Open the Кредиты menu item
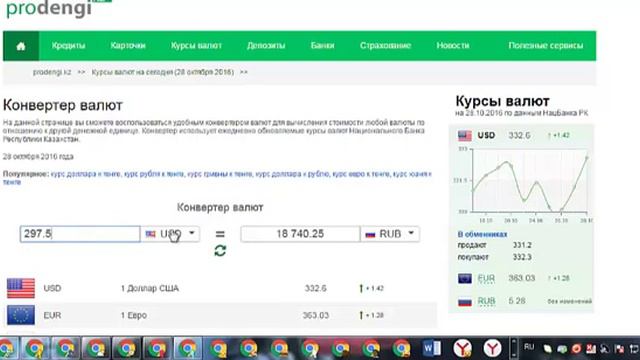Viewport: 640px width, 360px height. click(69, 46)
